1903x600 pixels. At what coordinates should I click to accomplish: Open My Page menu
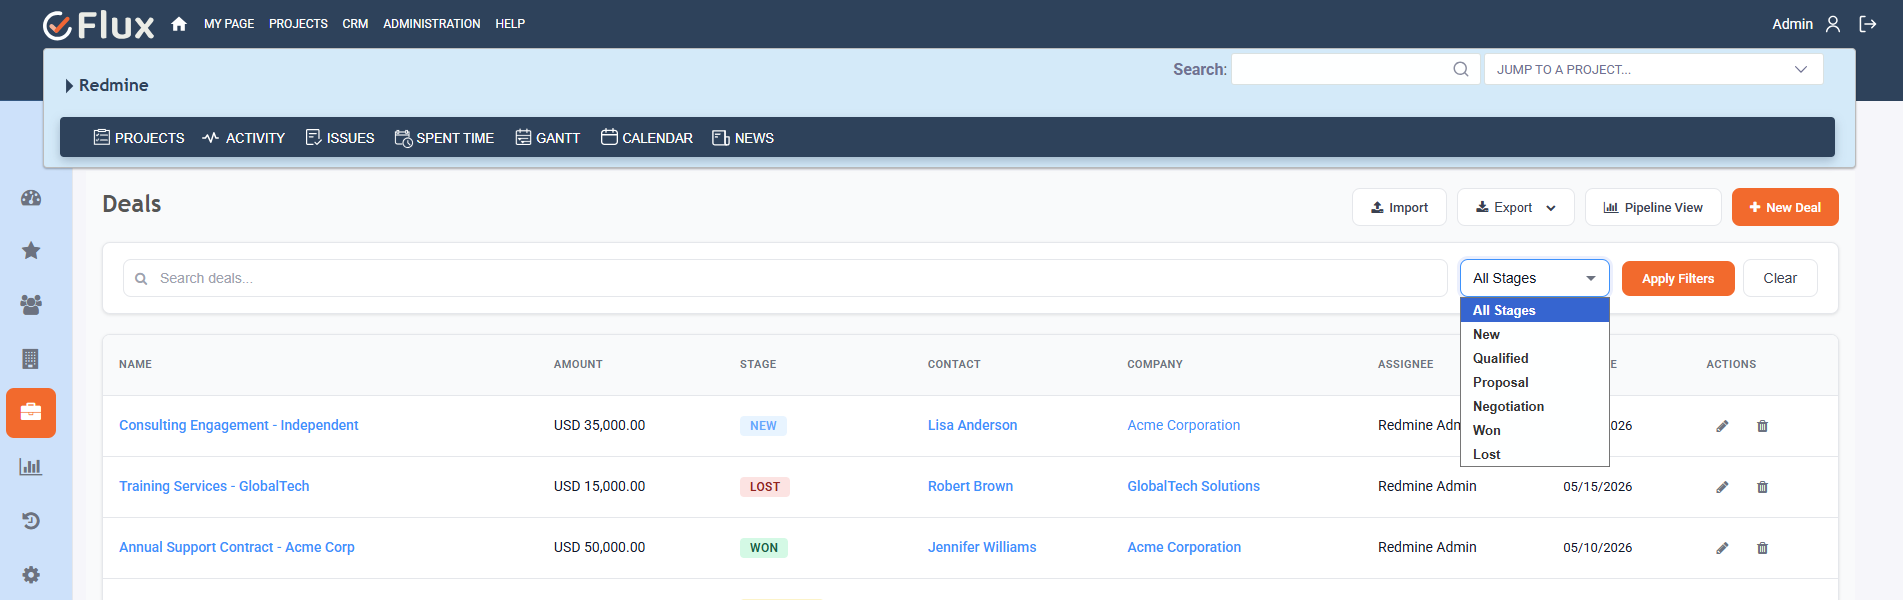(x=229, y=24)
